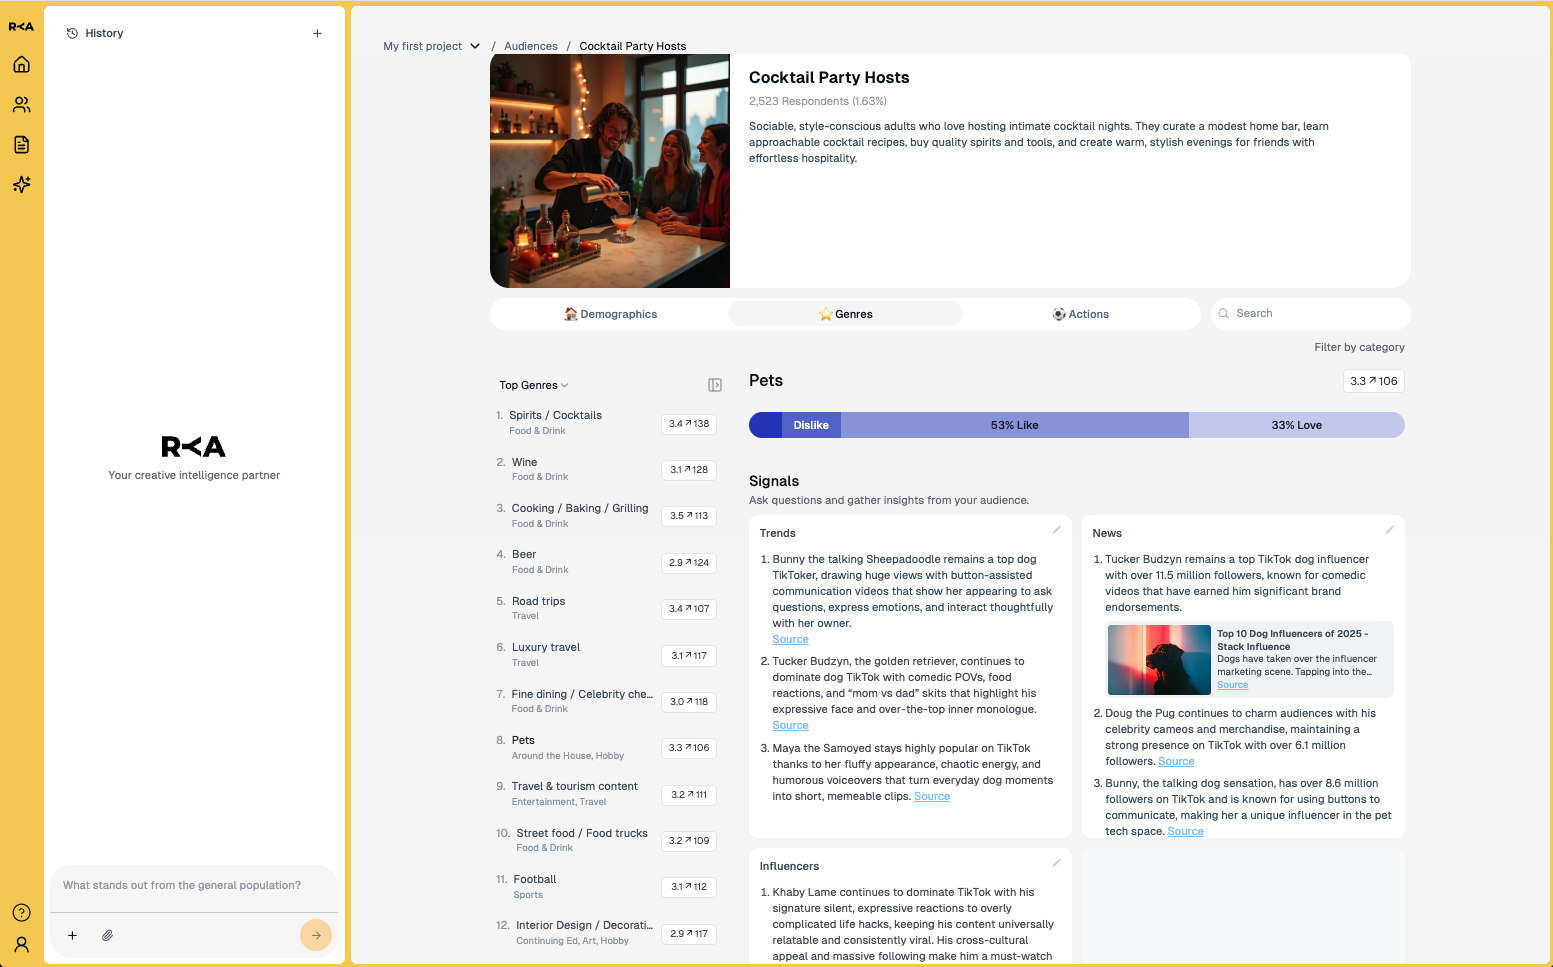Click the cocktail party audience photo
1553x967 pixels.
point(610,171)
